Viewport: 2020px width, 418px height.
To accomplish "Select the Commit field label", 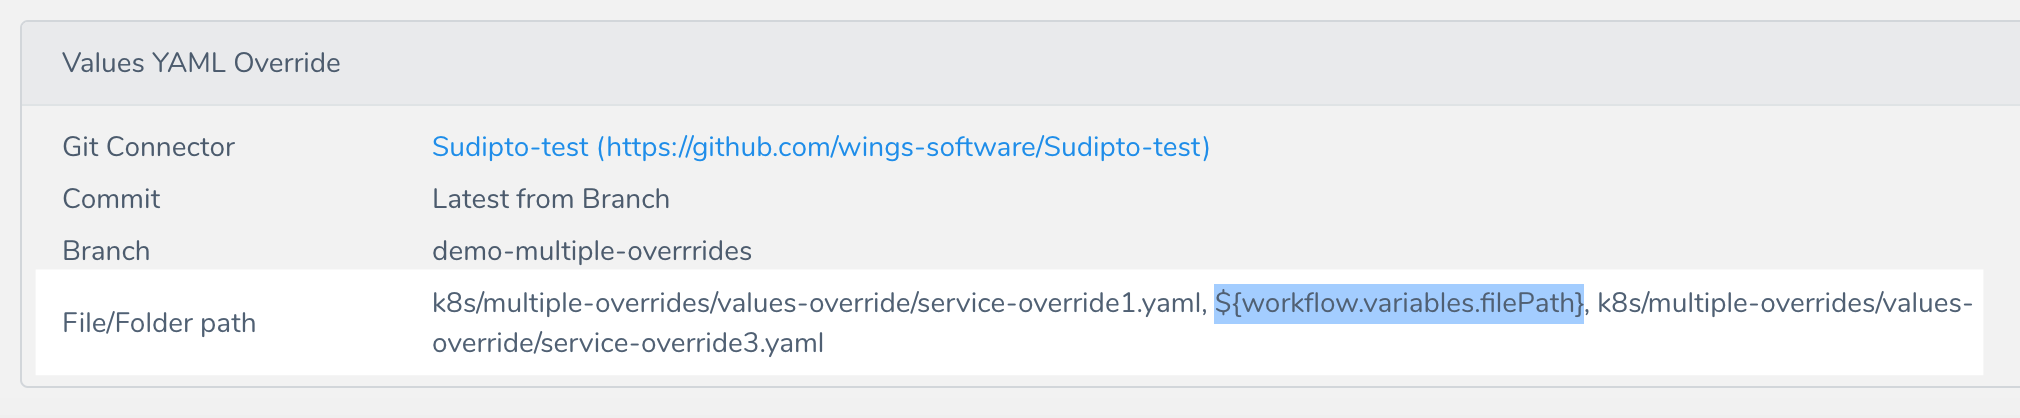I will click(111, 199).
